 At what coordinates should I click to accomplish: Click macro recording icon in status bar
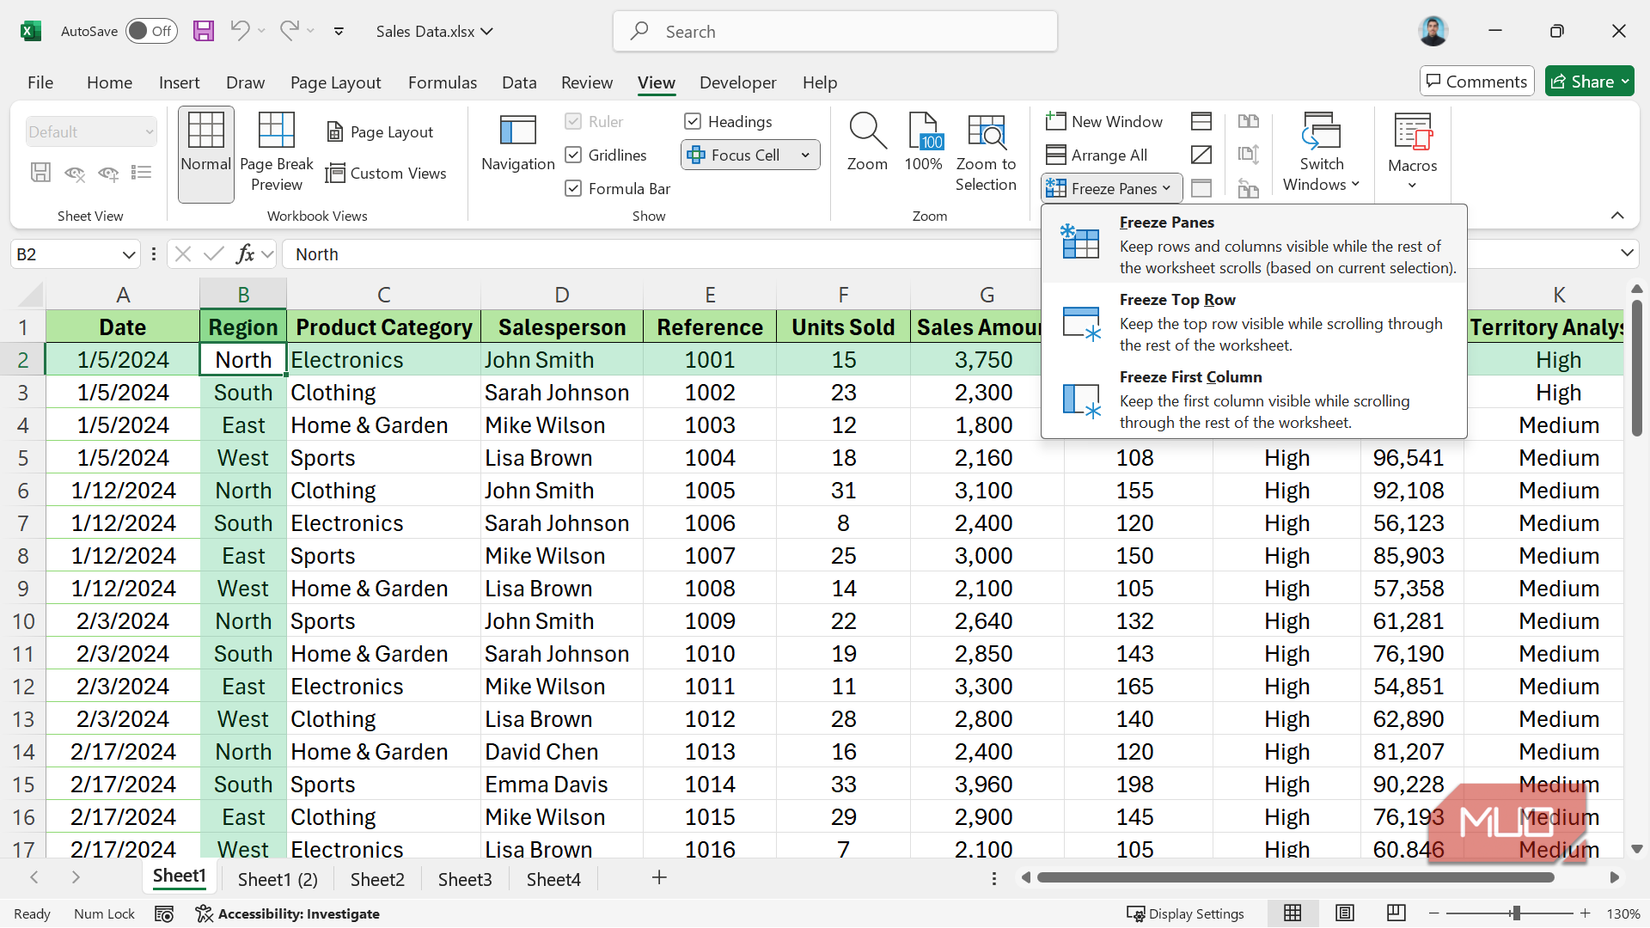coord(164,914)
